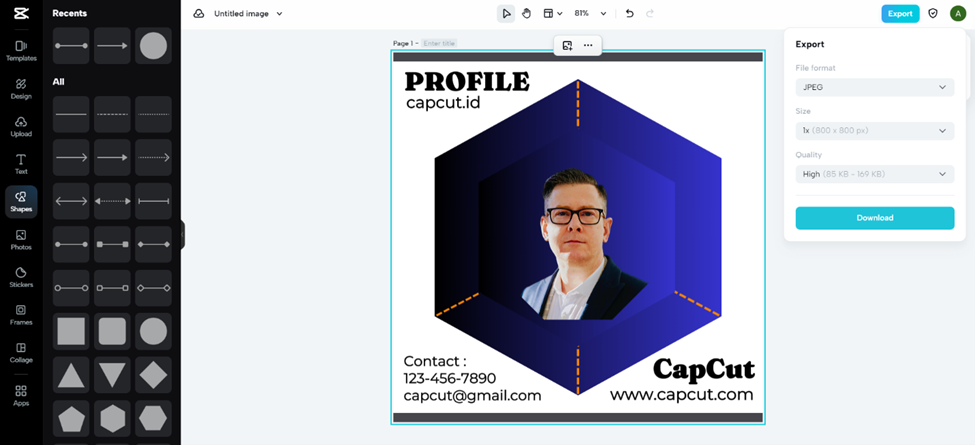The image size is (975, 445).
Task: Insert the square shape
Action: pyautogui.click(x=71, y=332)
